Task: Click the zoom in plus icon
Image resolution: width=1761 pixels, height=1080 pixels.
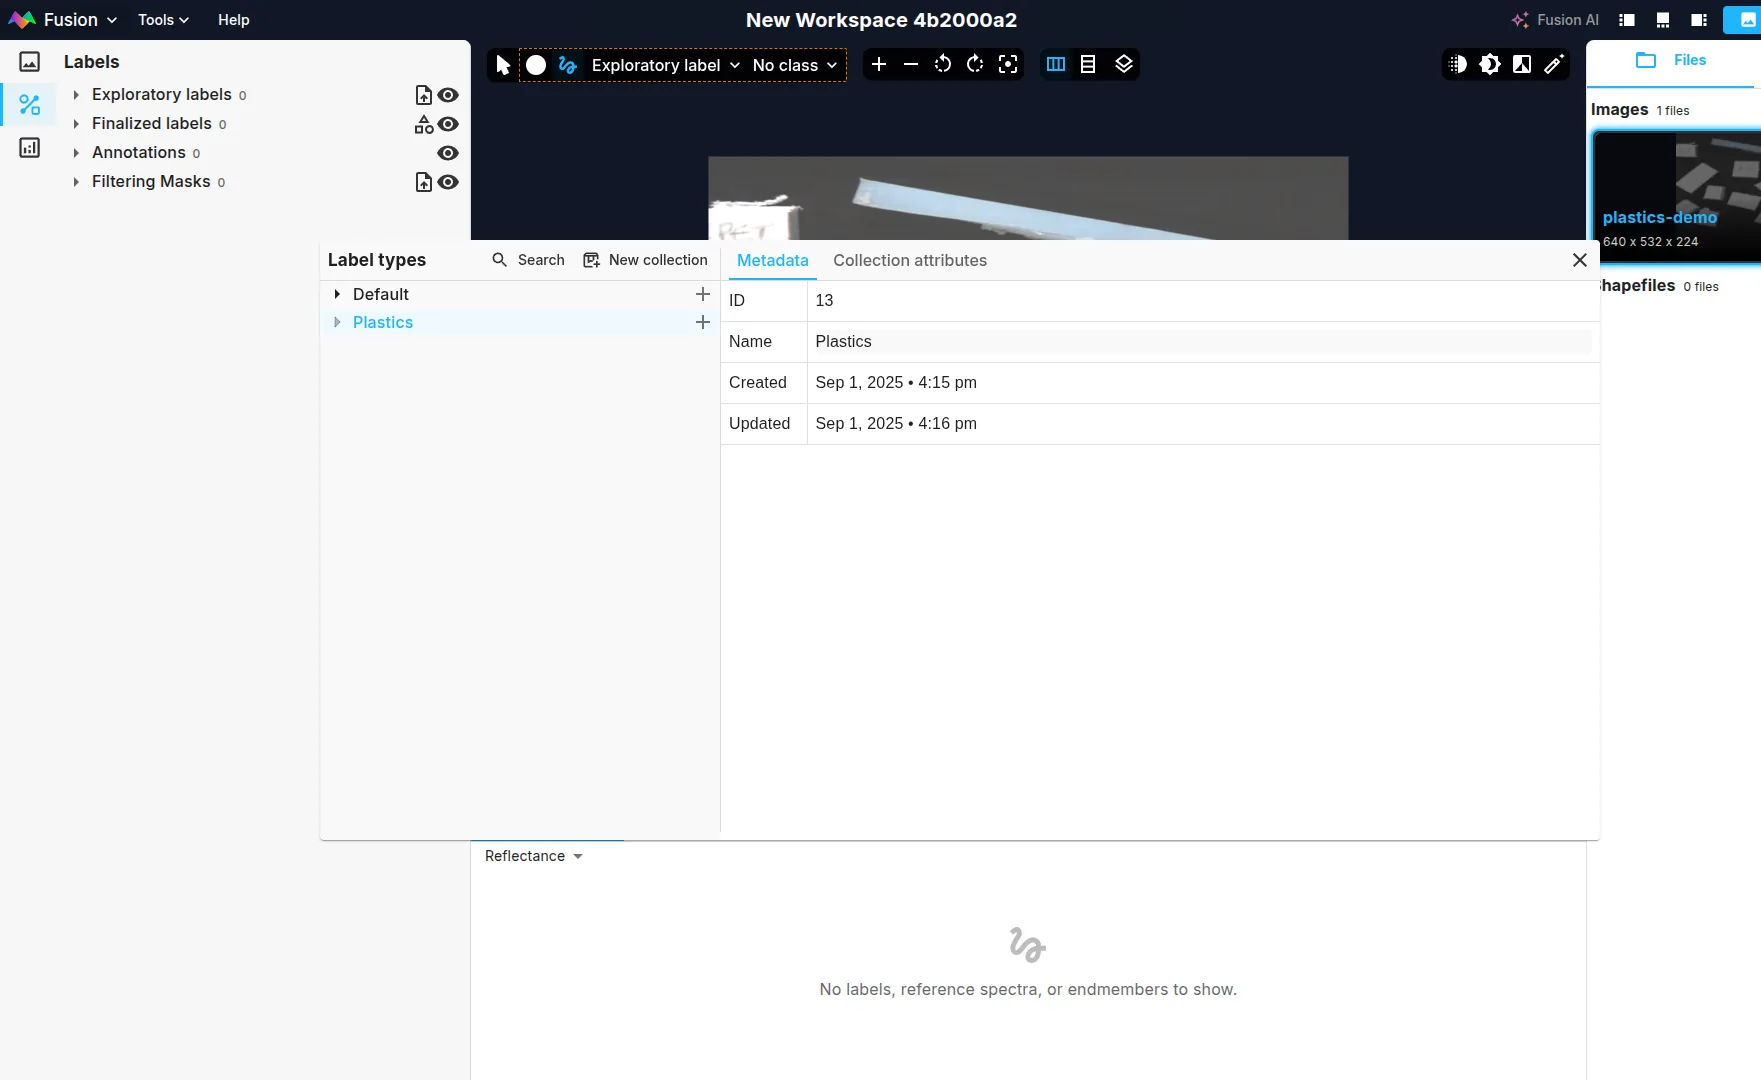Action: [879, 65]
